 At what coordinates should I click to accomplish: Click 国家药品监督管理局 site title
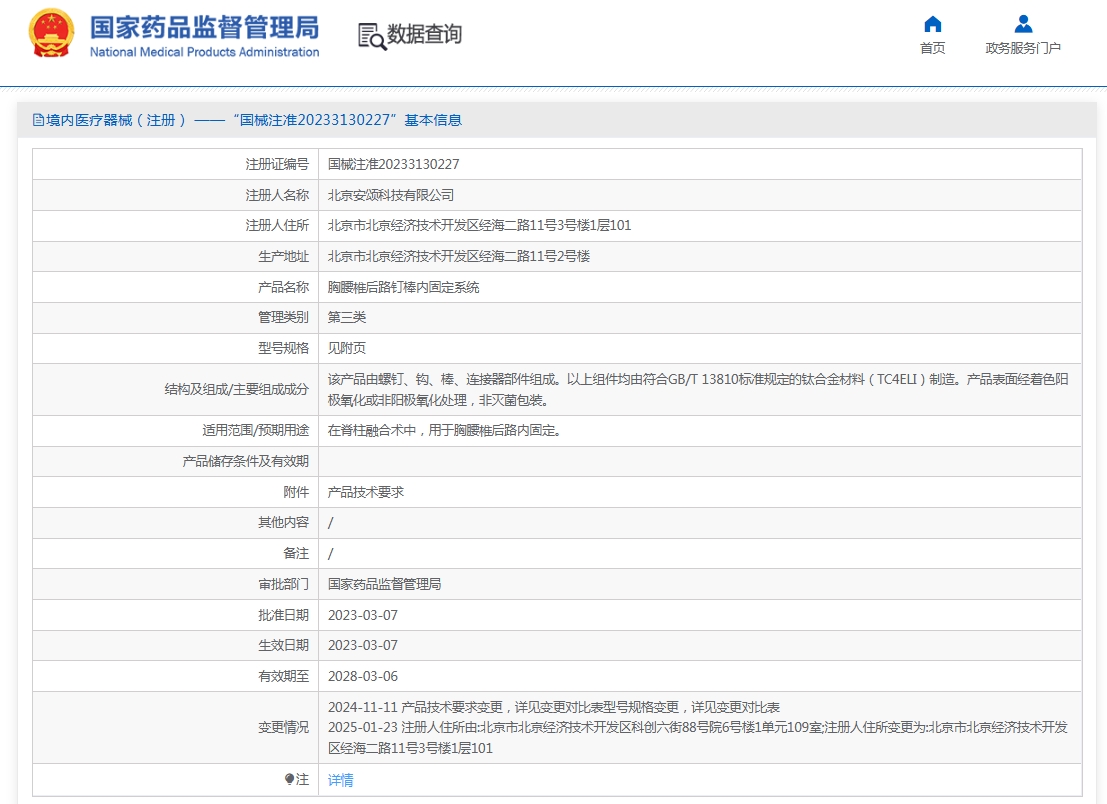[204, 28]
